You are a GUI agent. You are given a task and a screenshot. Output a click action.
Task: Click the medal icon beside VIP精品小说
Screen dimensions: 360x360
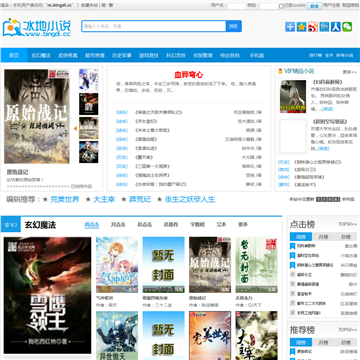click(x=280, y=71)
